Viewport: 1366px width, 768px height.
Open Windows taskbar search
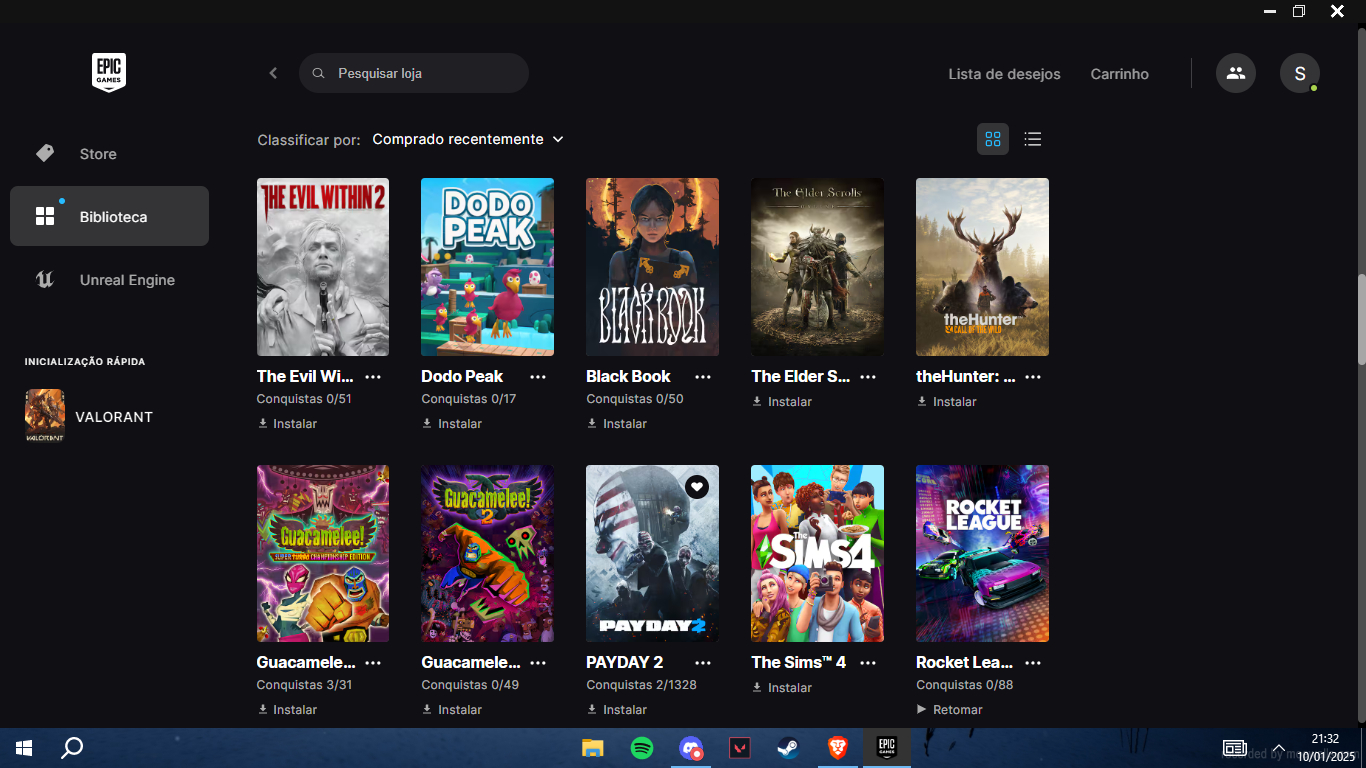pyautogui.click(x=72, y=748)
